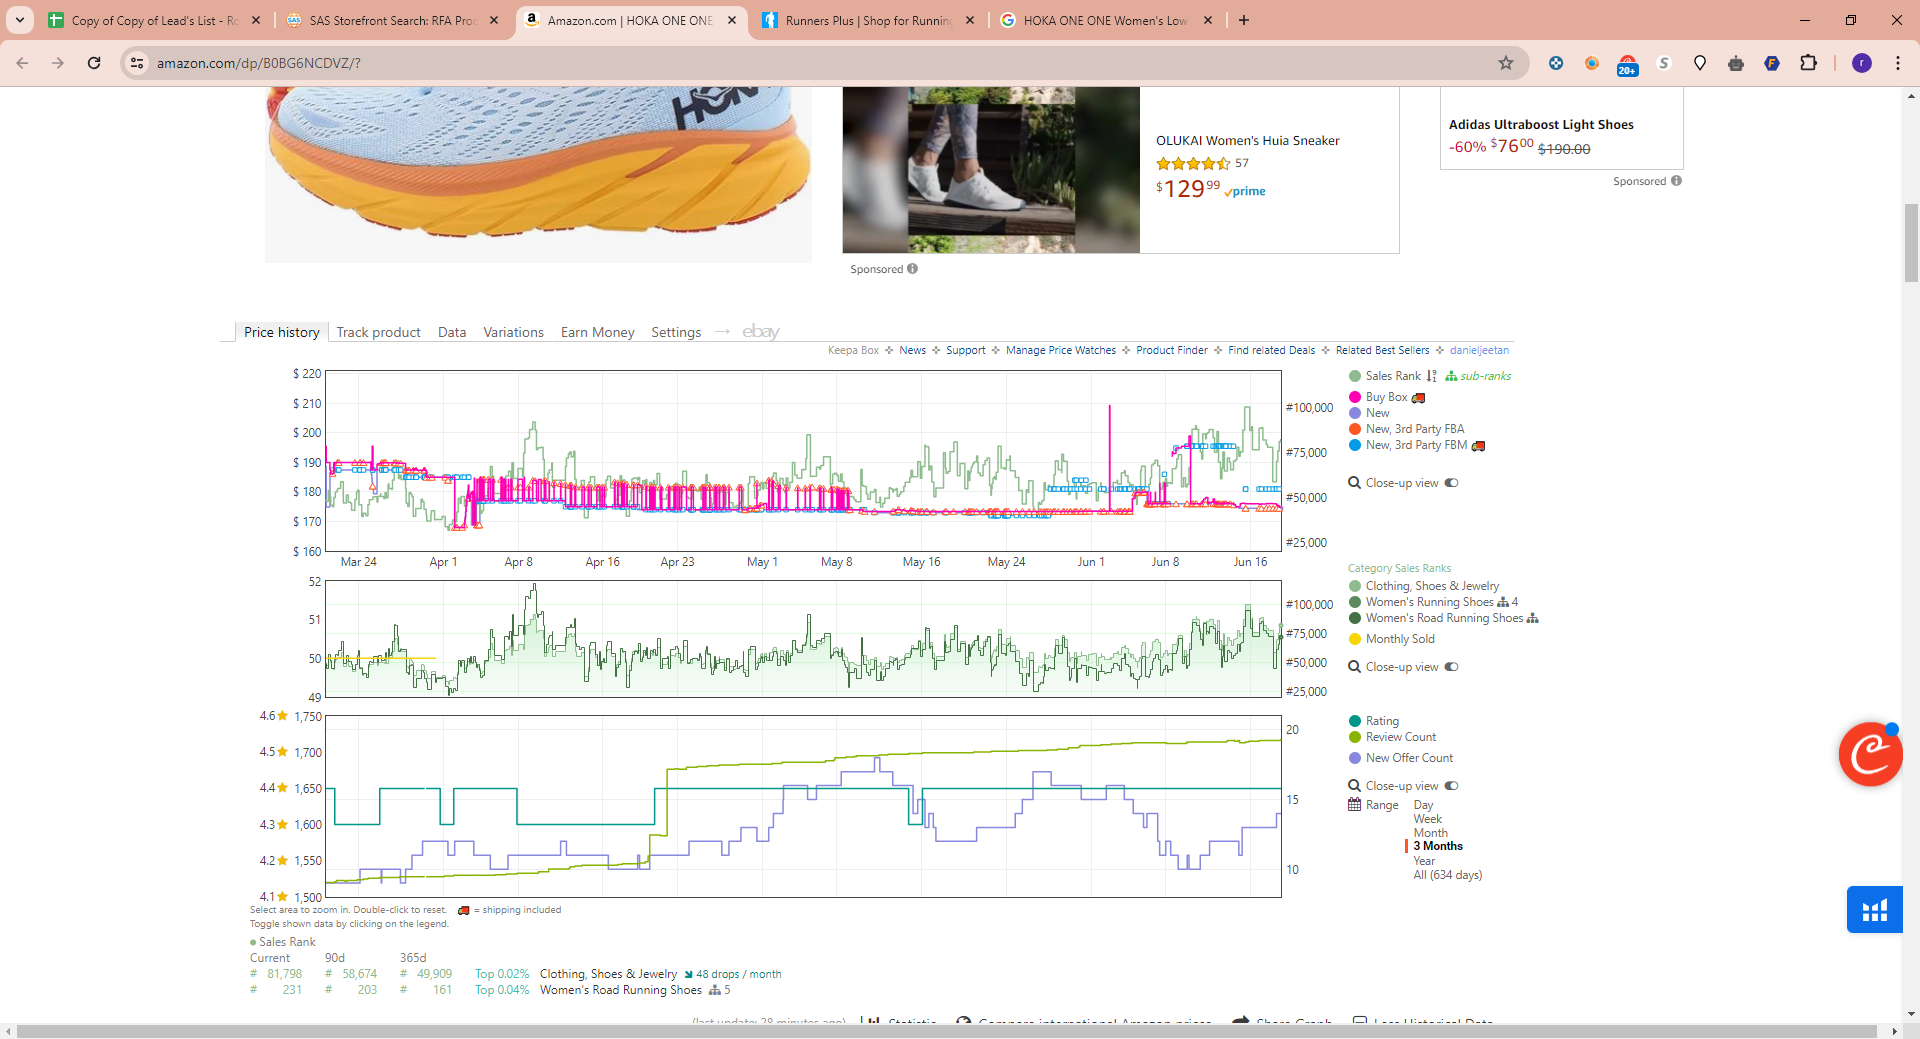Click the orange floating chat widget icon
This screenshot has height=1039, width=1920.
(1870, 754)
